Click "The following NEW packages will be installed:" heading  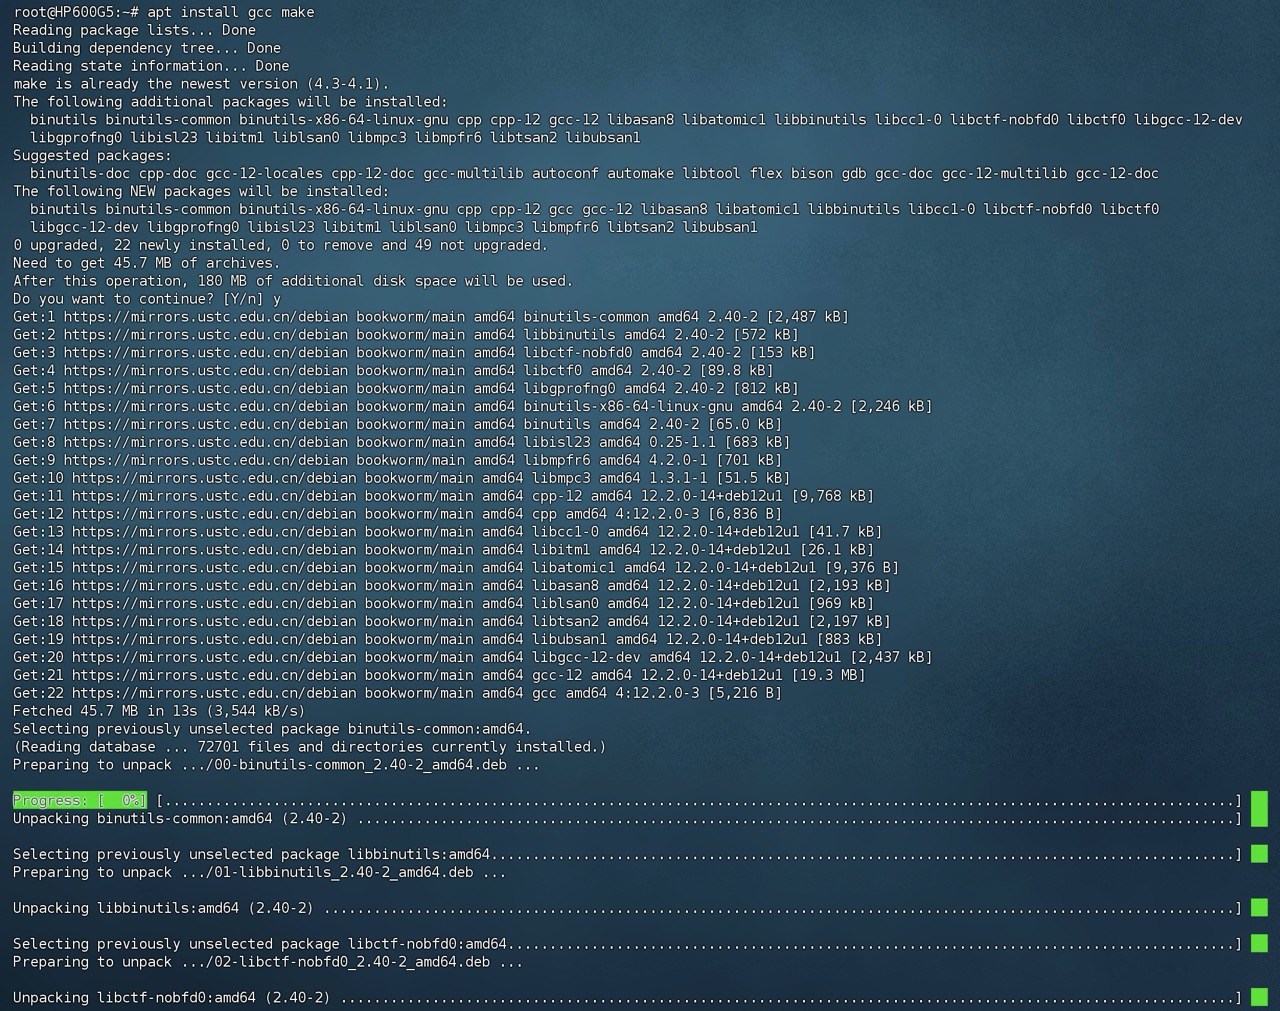pyautogui.click(x=201, y=192)
